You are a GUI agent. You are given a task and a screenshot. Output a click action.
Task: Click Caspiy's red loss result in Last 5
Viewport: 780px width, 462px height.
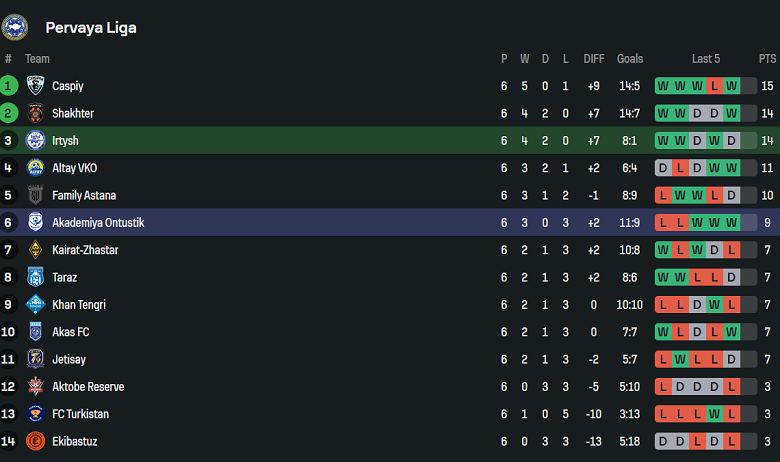coord(714,86)
